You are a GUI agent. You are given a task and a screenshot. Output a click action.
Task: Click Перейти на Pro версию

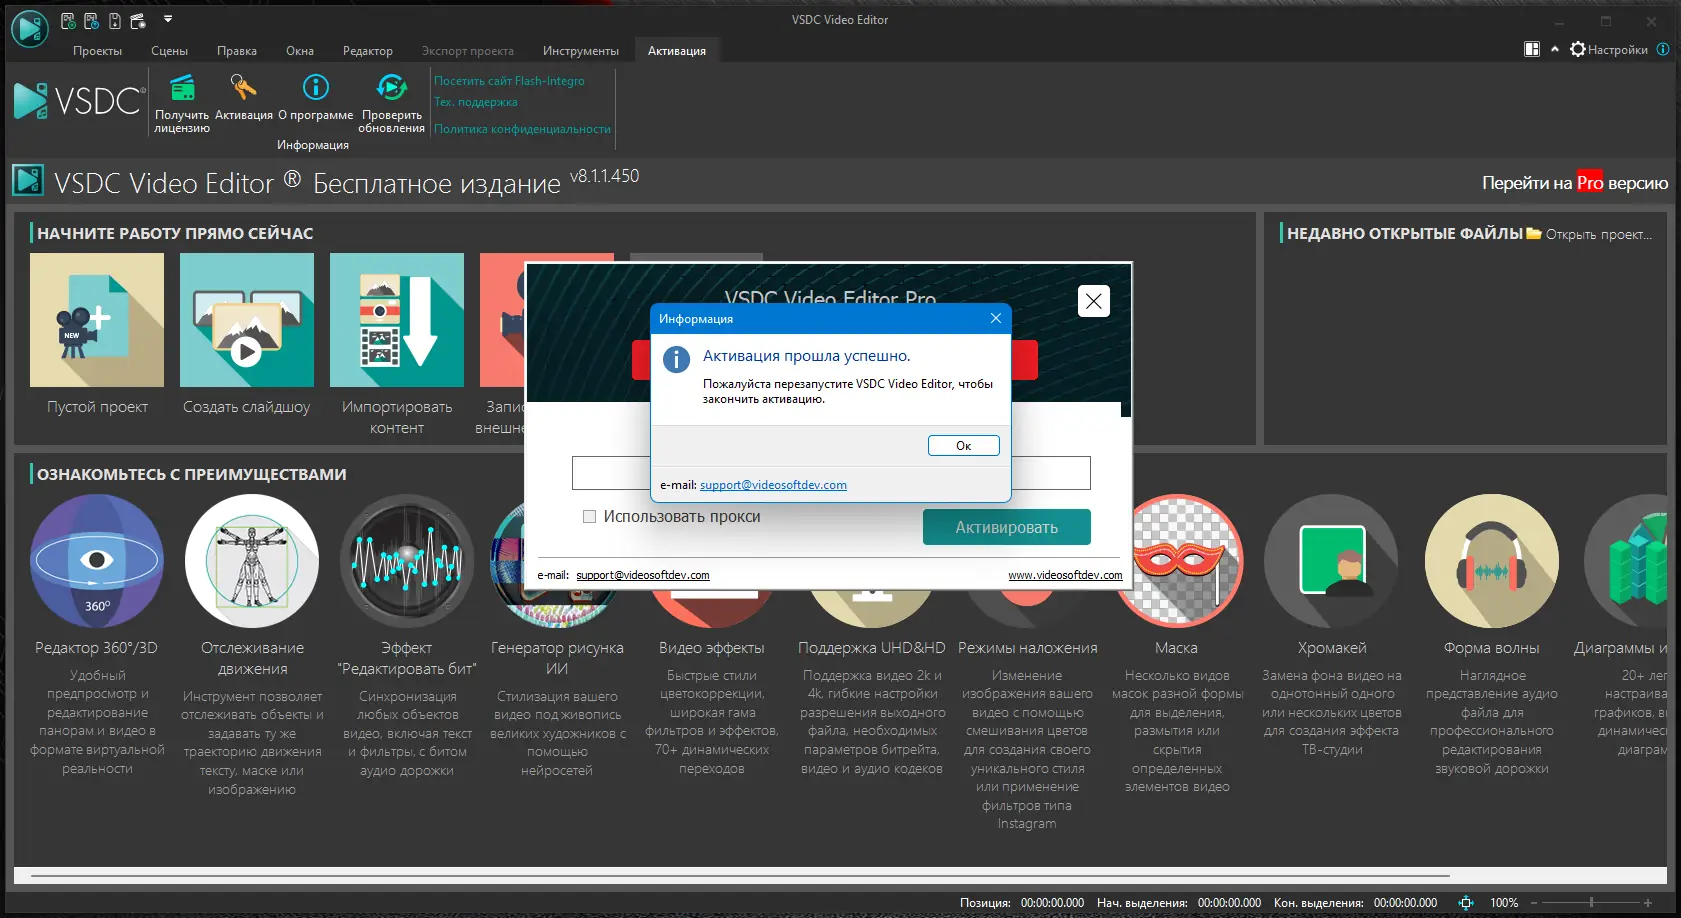coord(1575,183)
